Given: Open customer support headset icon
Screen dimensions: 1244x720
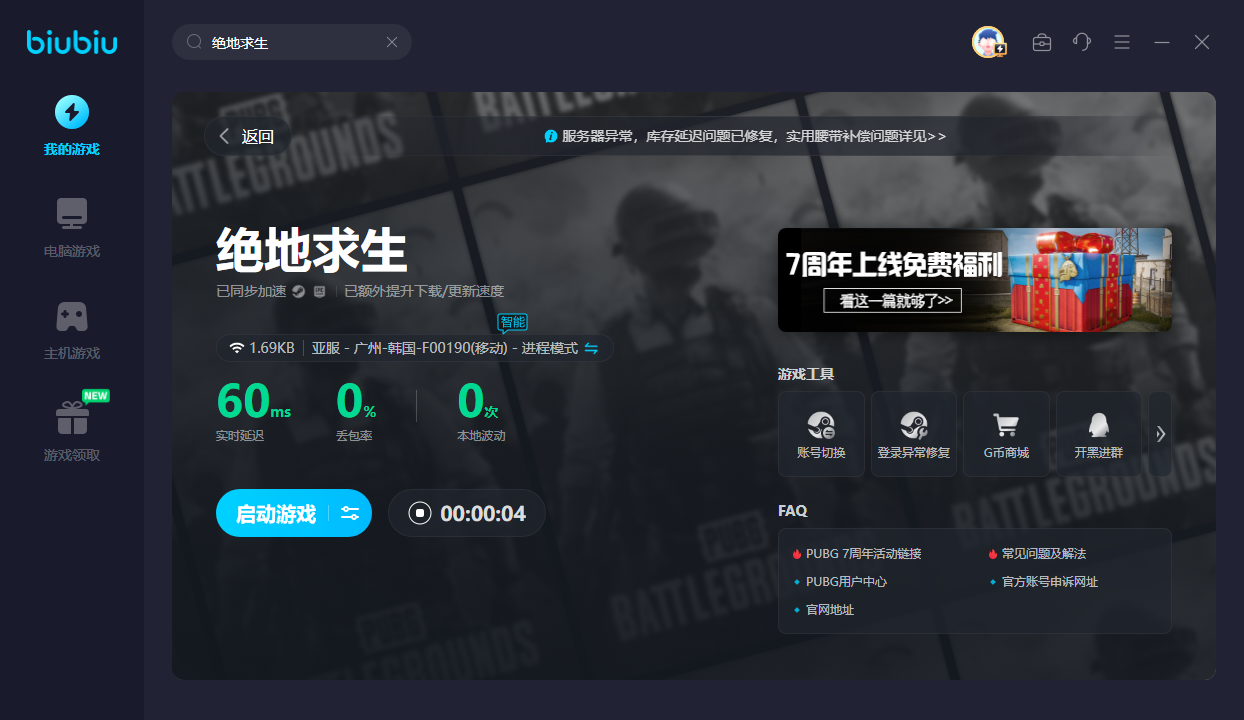Looking at the screenshot, I should pyautogui.click(x=1082, y=42).
